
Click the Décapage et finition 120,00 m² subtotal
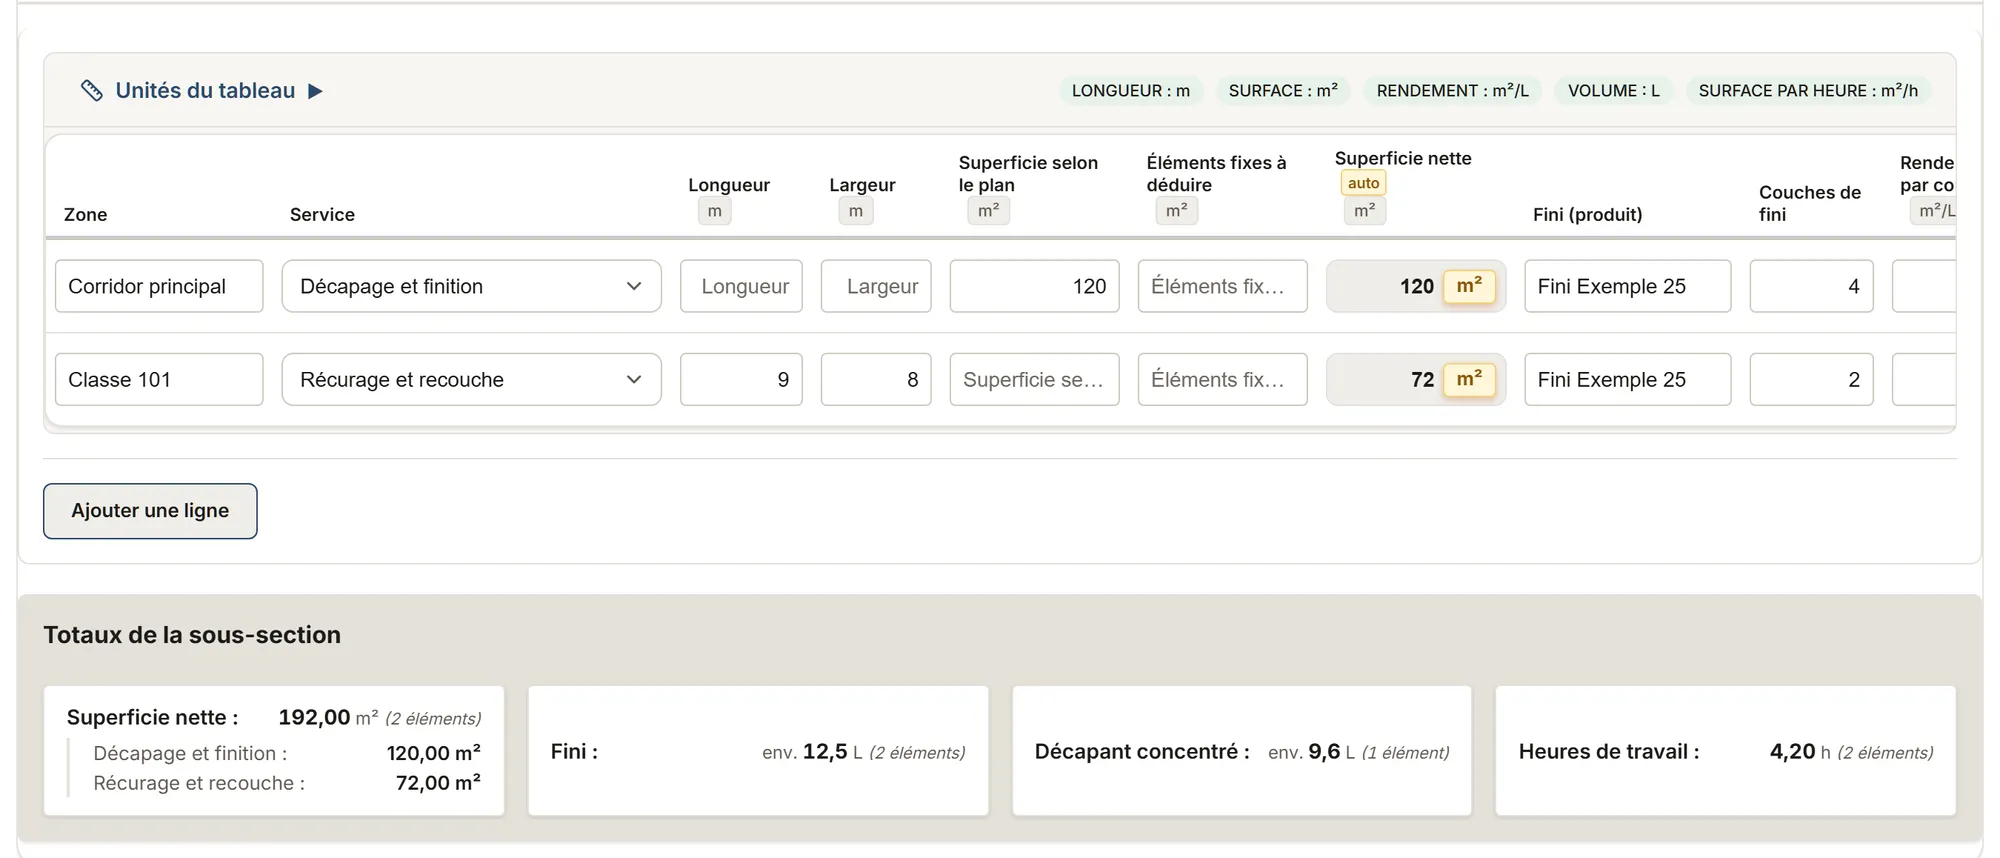click(x=287, y=753)
